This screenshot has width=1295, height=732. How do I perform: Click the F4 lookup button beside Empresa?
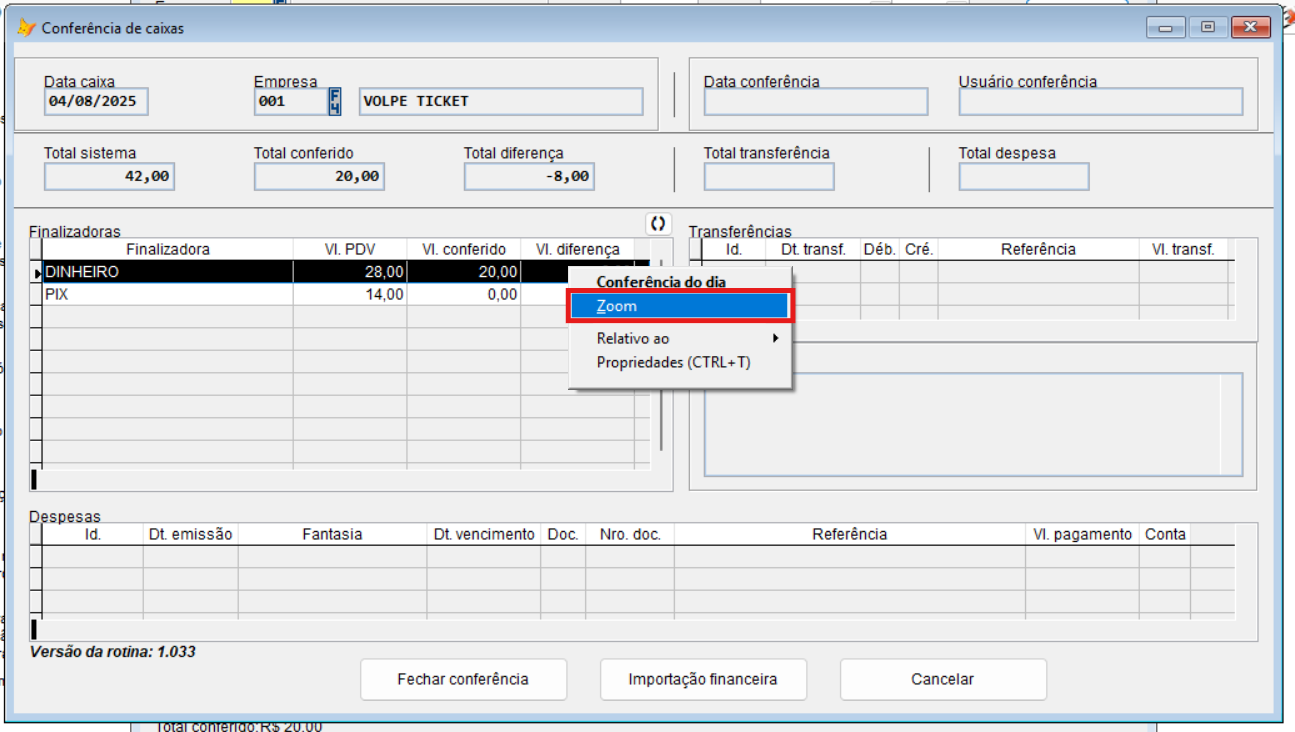tap(335, 101)
